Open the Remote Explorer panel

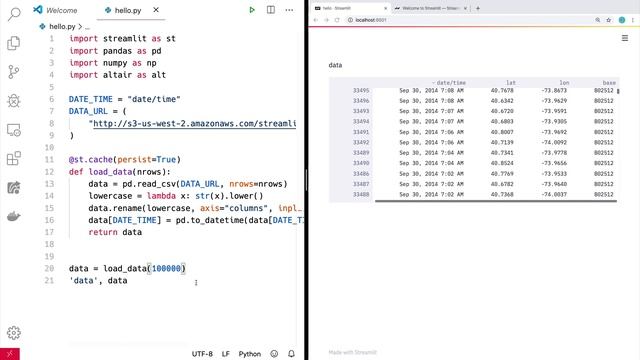pos(14,130)
